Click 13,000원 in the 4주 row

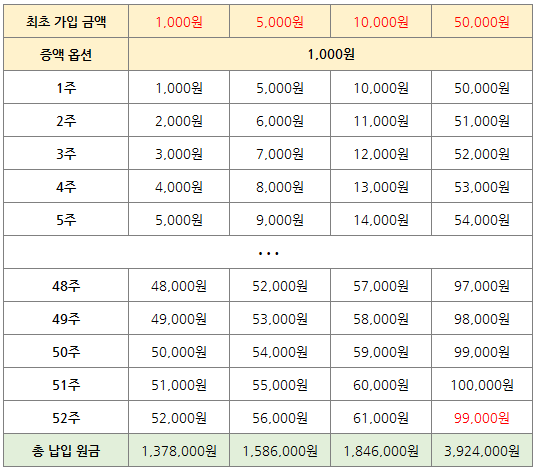click(x=381, y=186)
